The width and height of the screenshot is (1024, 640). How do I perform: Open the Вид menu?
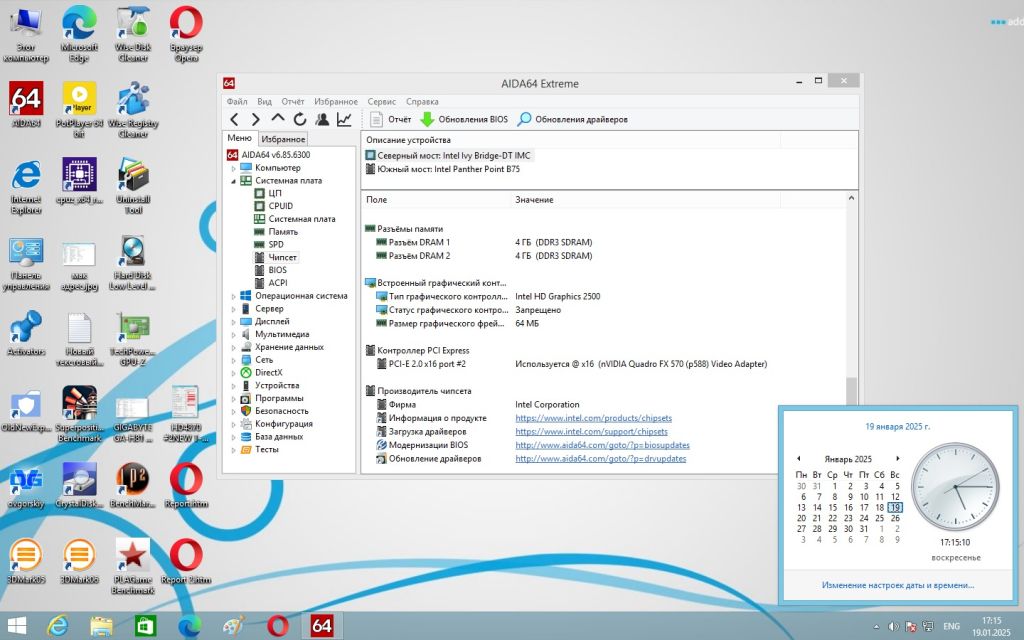coord(264,102)
